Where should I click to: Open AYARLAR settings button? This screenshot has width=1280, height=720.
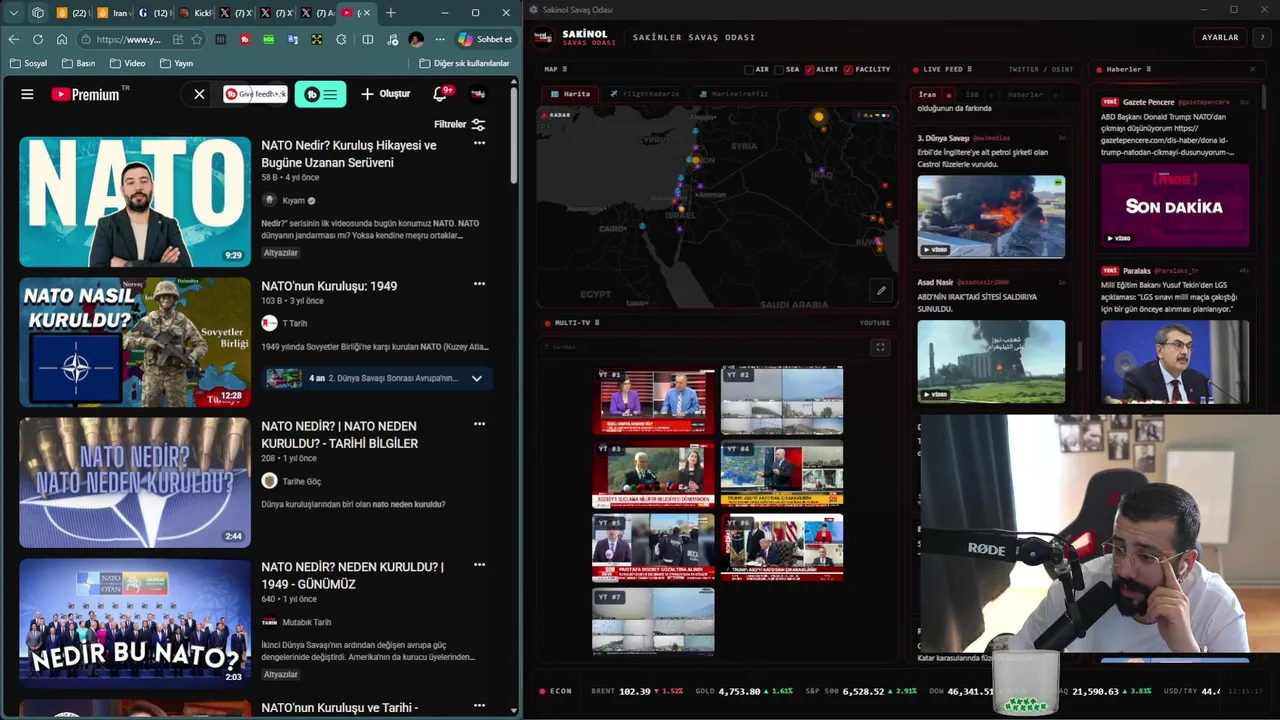(x=1220, y=37)
